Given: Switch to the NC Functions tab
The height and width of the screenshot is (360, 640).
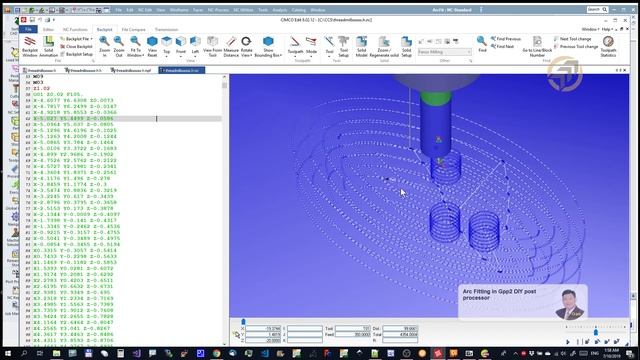Looking at the screenshot, I should pos(75,29).
